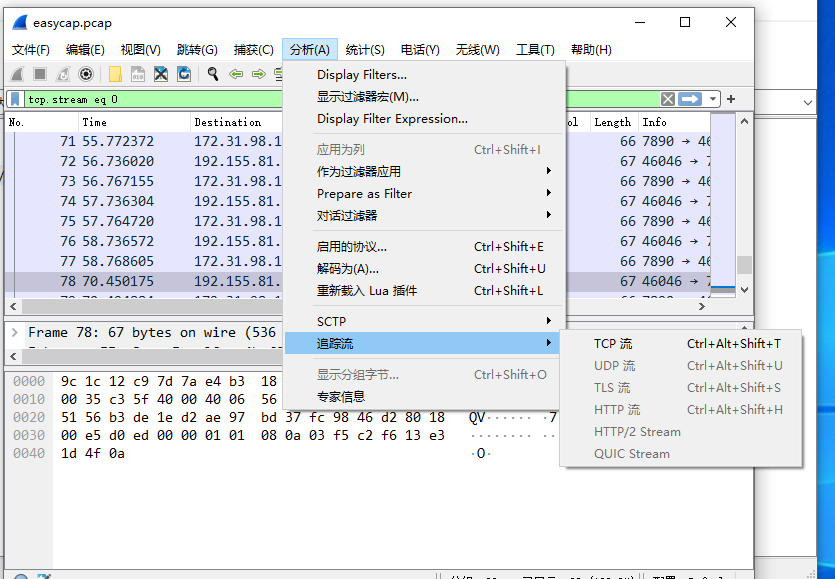Click the packet list scroll up arrow

coord(744,121)
